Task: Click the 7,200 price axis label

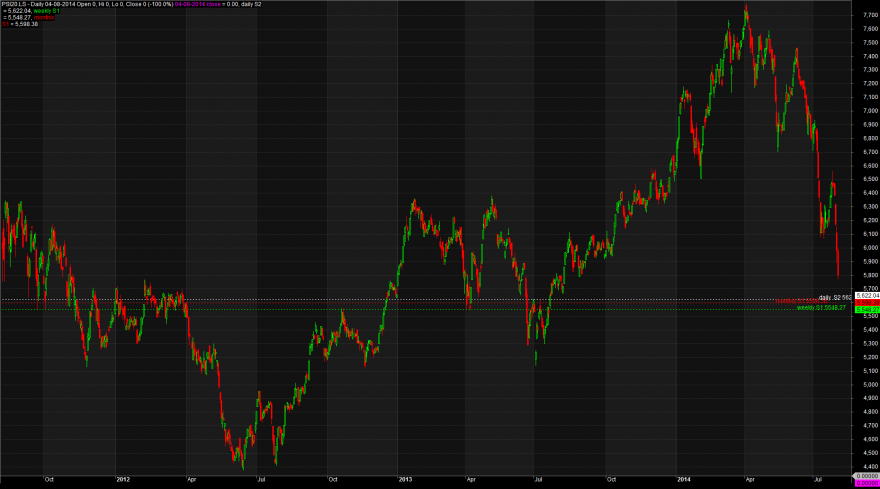Action: pos(870,84)
